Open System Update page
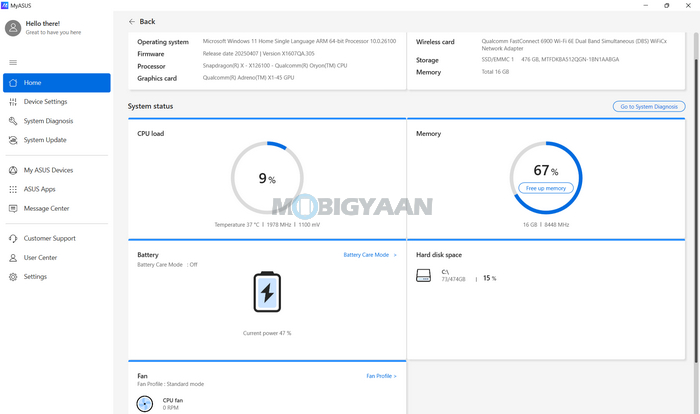700x414 pixels. (x=57, y=140)
